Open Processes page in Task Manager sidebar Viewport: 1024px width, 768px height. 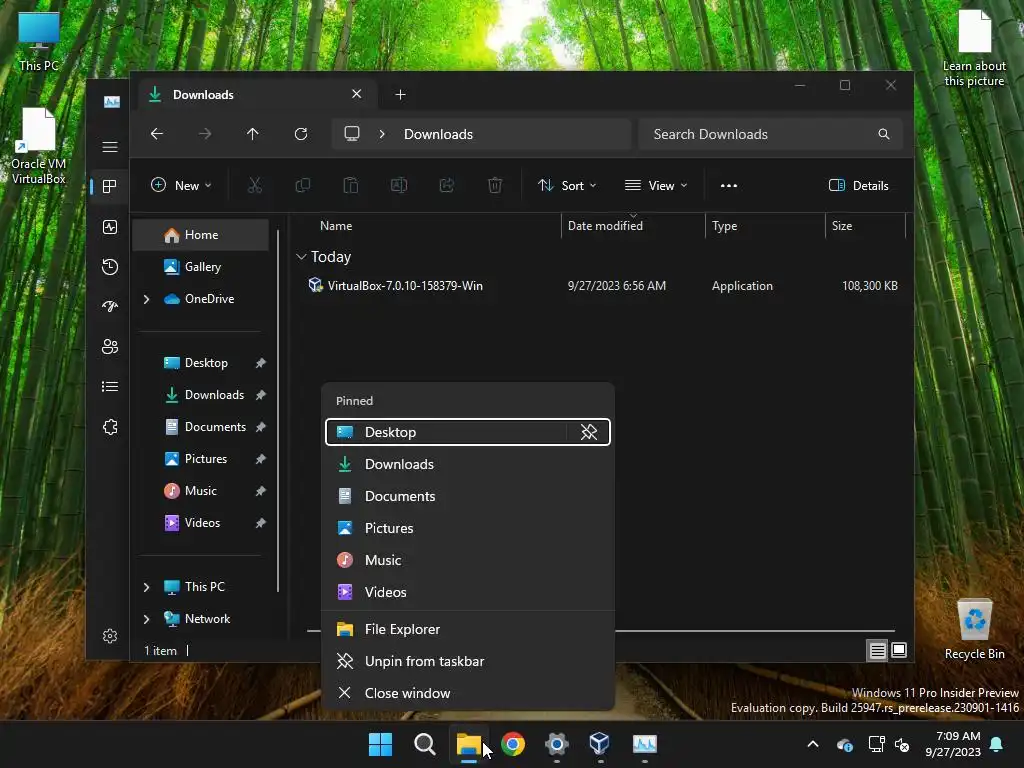[110, 187]
